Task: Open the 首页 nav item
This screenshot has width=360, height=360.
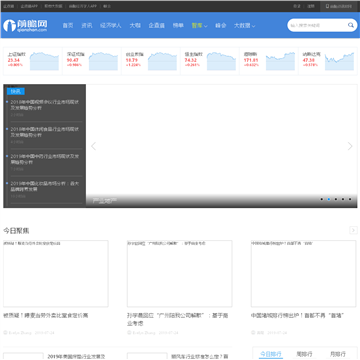Action: pos(68,25)
